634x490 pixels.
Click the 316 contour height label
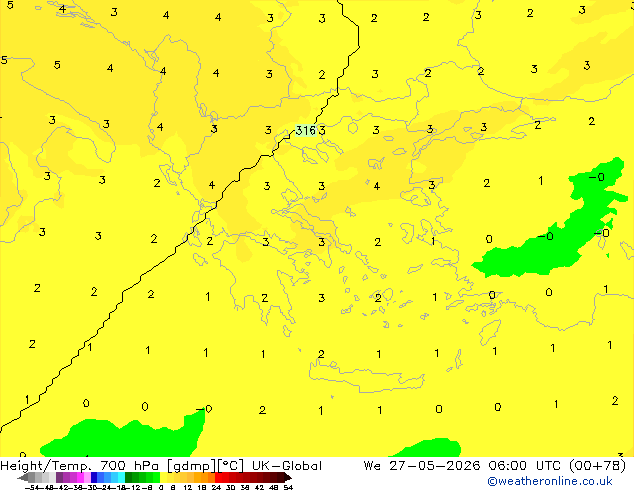(x=305, y=130)
